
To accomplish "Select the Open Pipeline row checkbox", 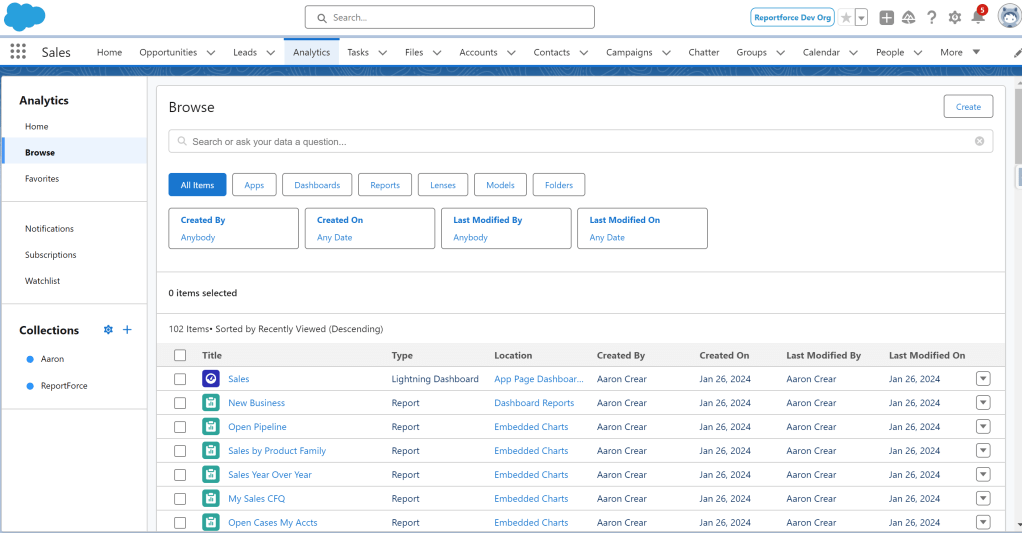I will (x=180, y=427).
